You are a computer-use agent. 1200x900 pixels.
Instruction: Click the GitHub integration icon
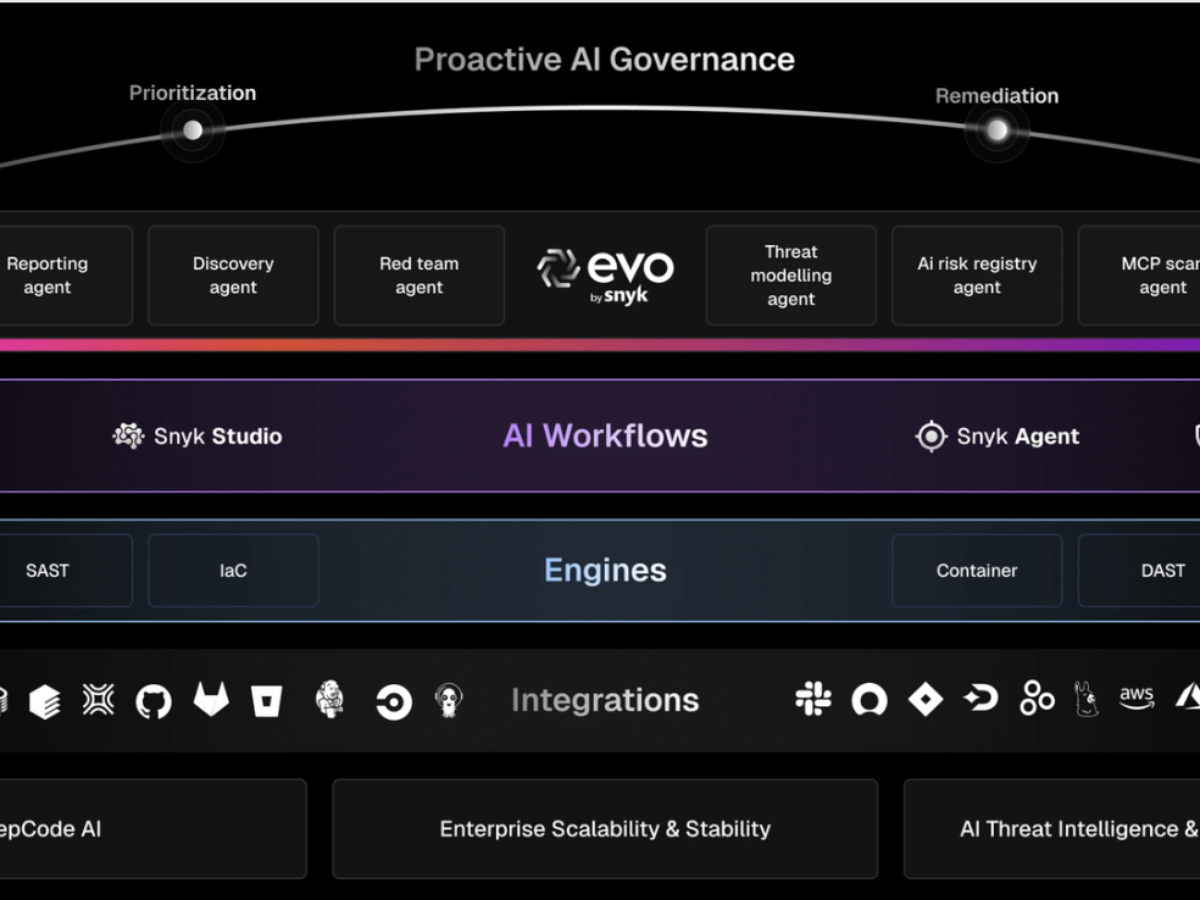click(153, 701)
